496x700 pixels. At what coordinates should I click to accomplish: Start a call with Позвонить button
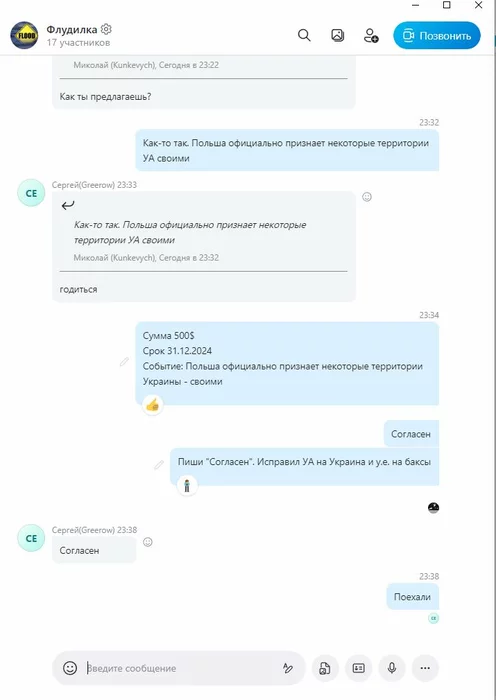[x=437, y=36]
